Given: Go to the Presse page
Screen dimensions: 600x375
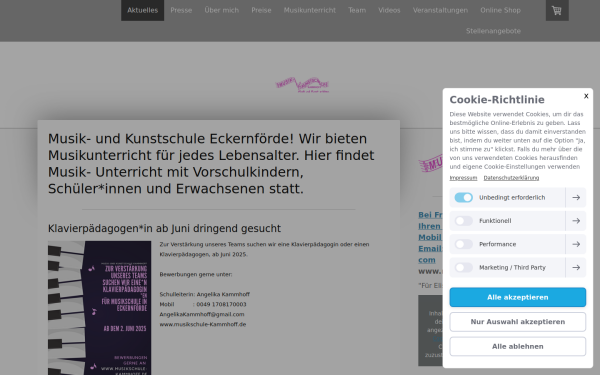Looking at the screenshot, I should pyautogui.click(x=181, y=10).
